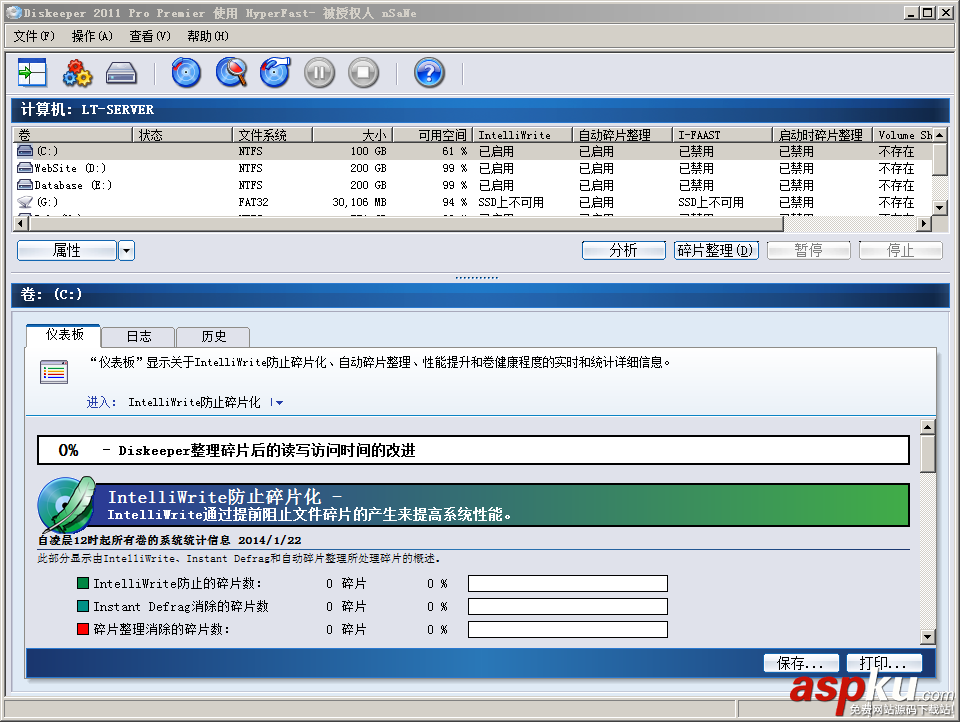Click the 打印... button
Image resolution: width=960 pixels, height=722 pixels.
[x=883, y=663]
